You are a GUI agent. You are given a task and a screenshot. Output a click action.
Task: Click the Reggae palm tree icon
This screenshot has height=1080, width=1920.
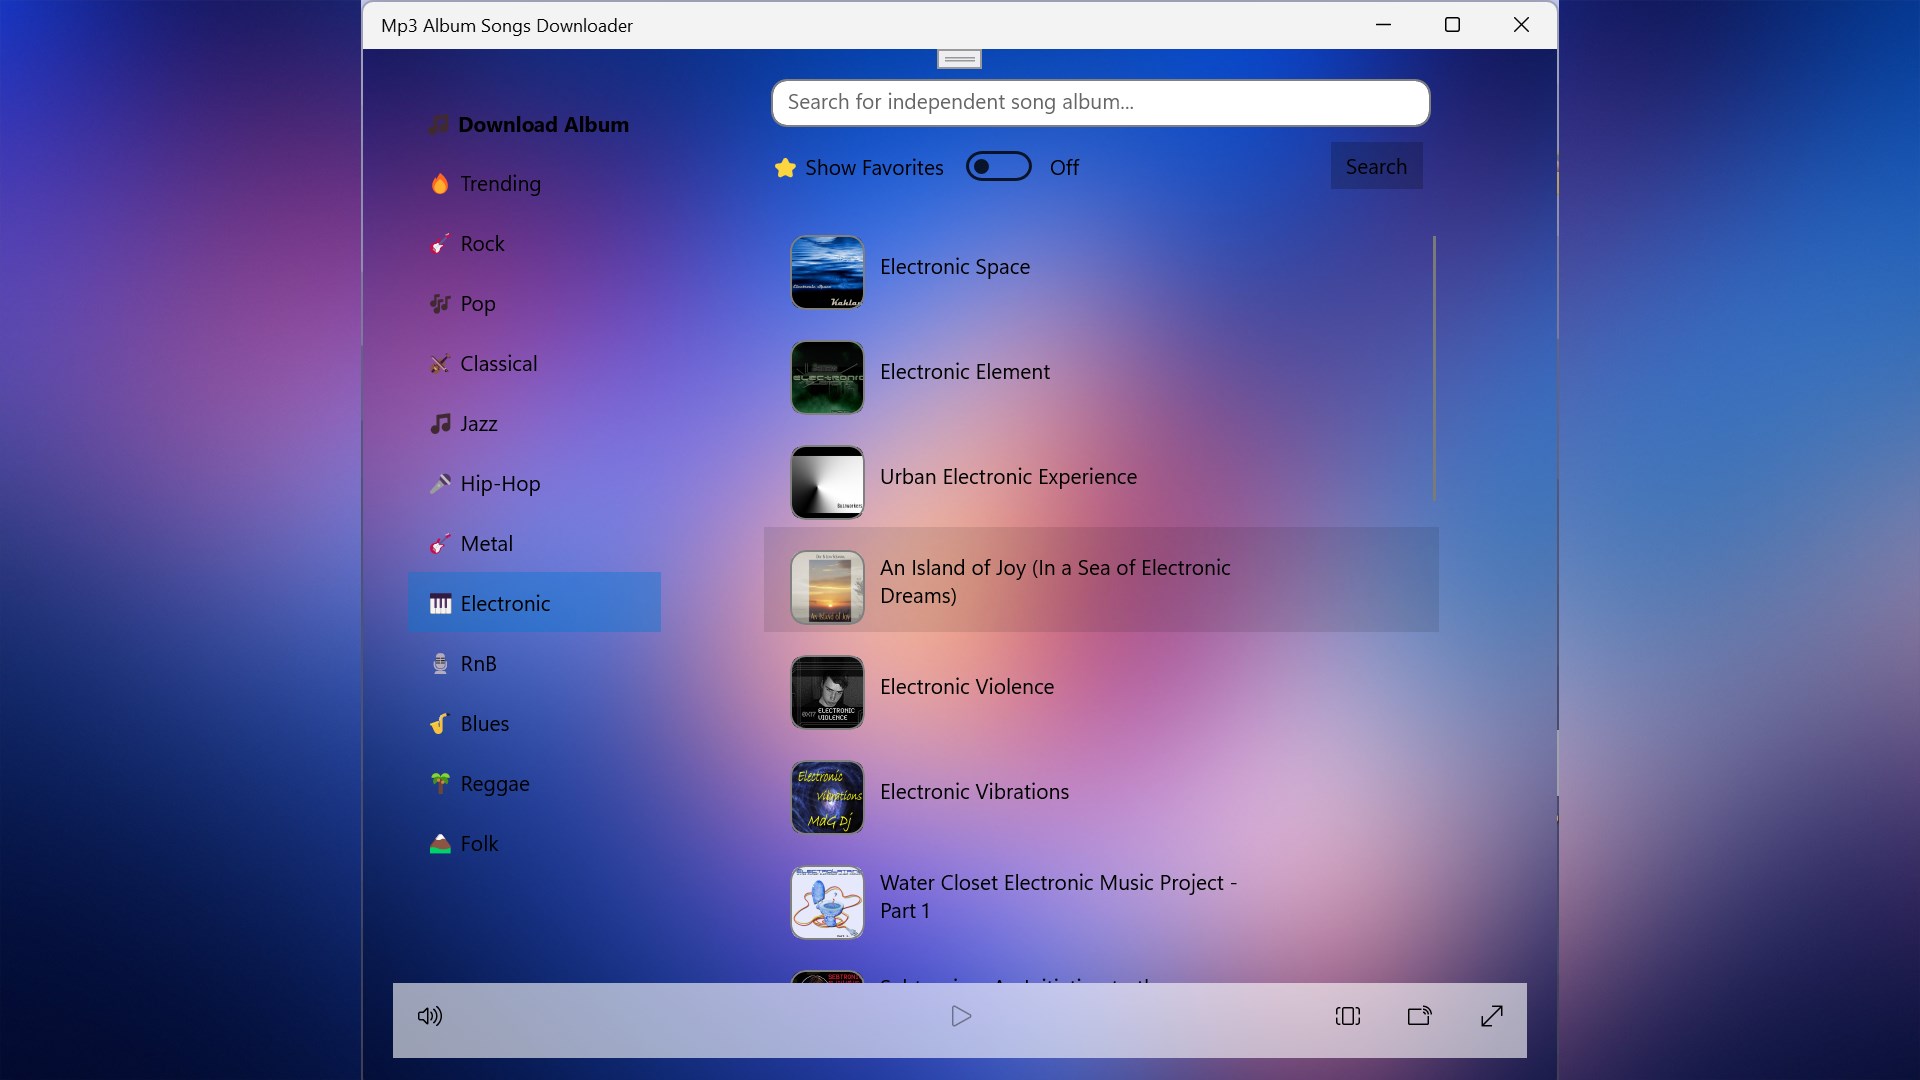coord(440,783)
